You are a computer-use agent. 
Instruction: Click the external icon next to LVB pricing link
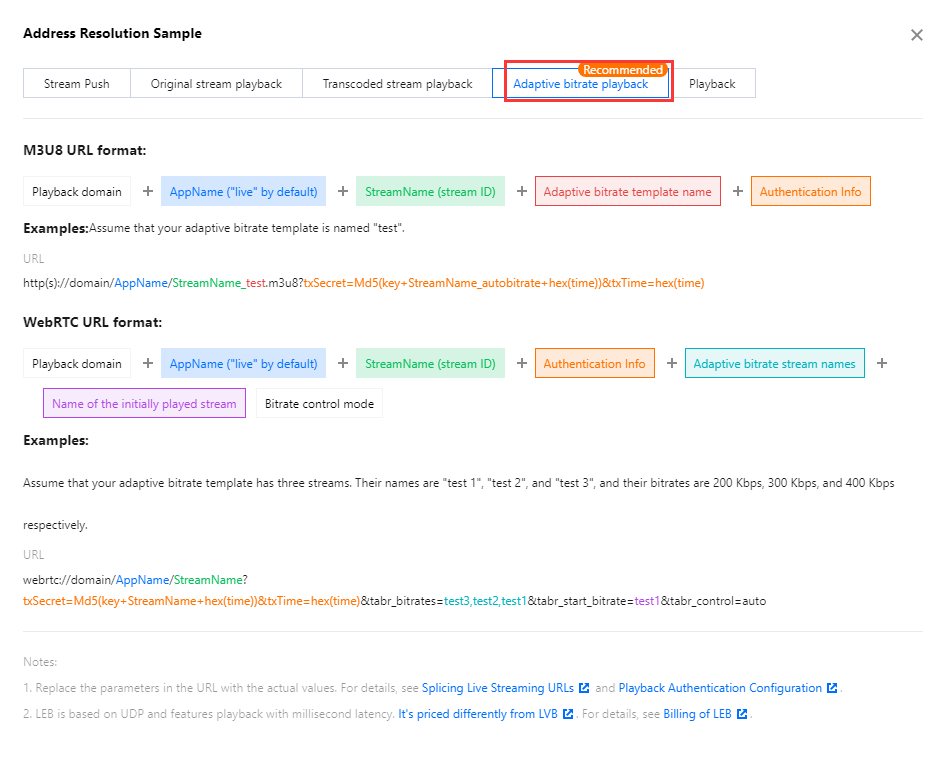tap(569, 714)
